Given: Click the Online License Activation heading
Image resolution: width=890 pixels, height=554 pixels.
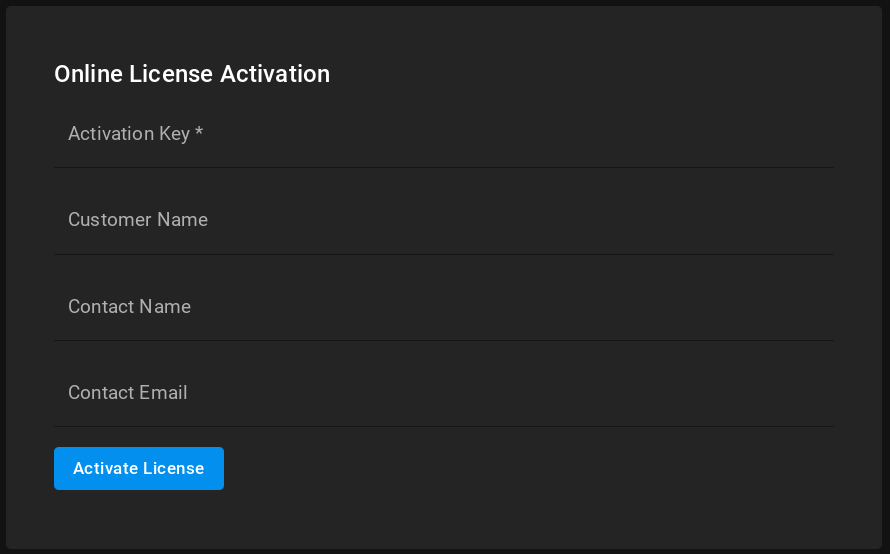Looking at the screenshot, I should 192,74.
